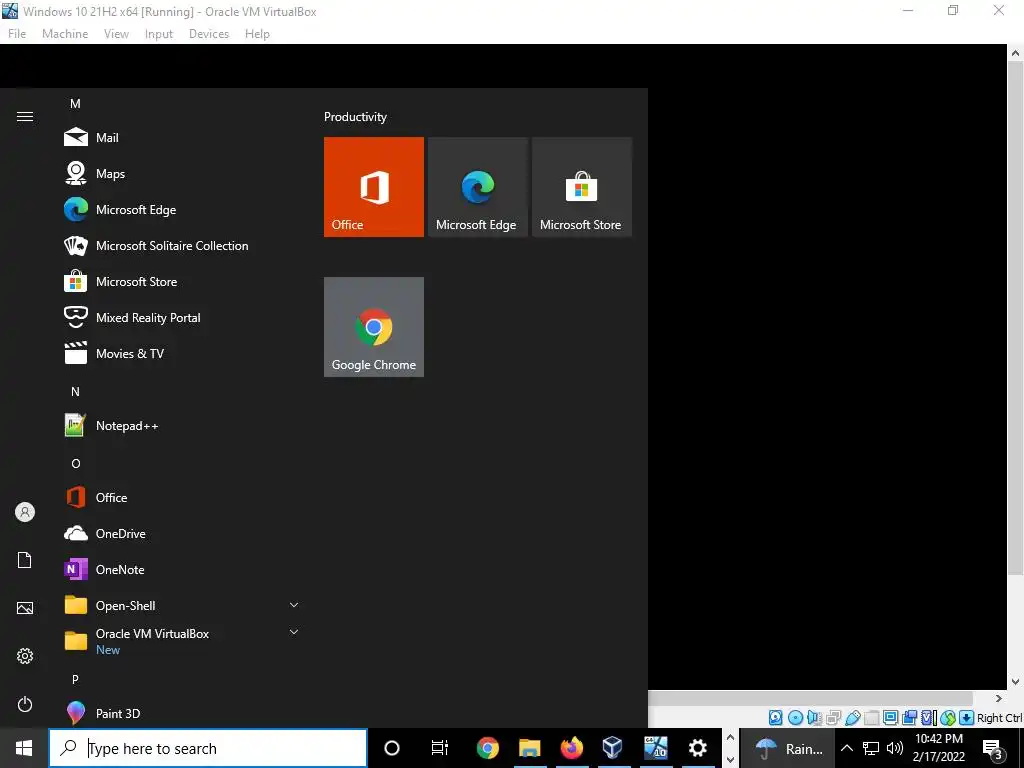Open the clock showing 10:42 PM
Image resolution: width=1024 pixels, height=768 pixels.
[938, 748]
